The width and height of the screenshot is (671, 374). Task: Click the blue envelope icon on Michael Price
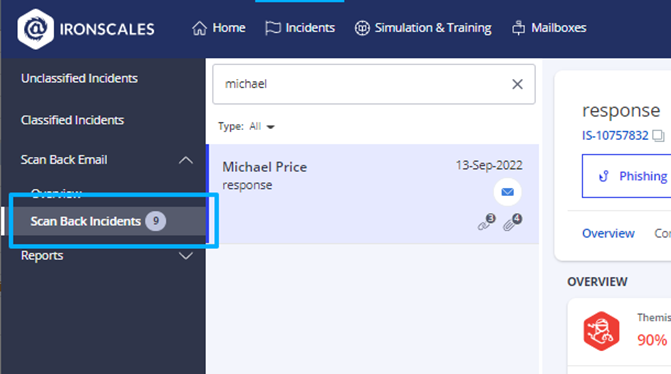pyautogui.click(x=508, y=192)
